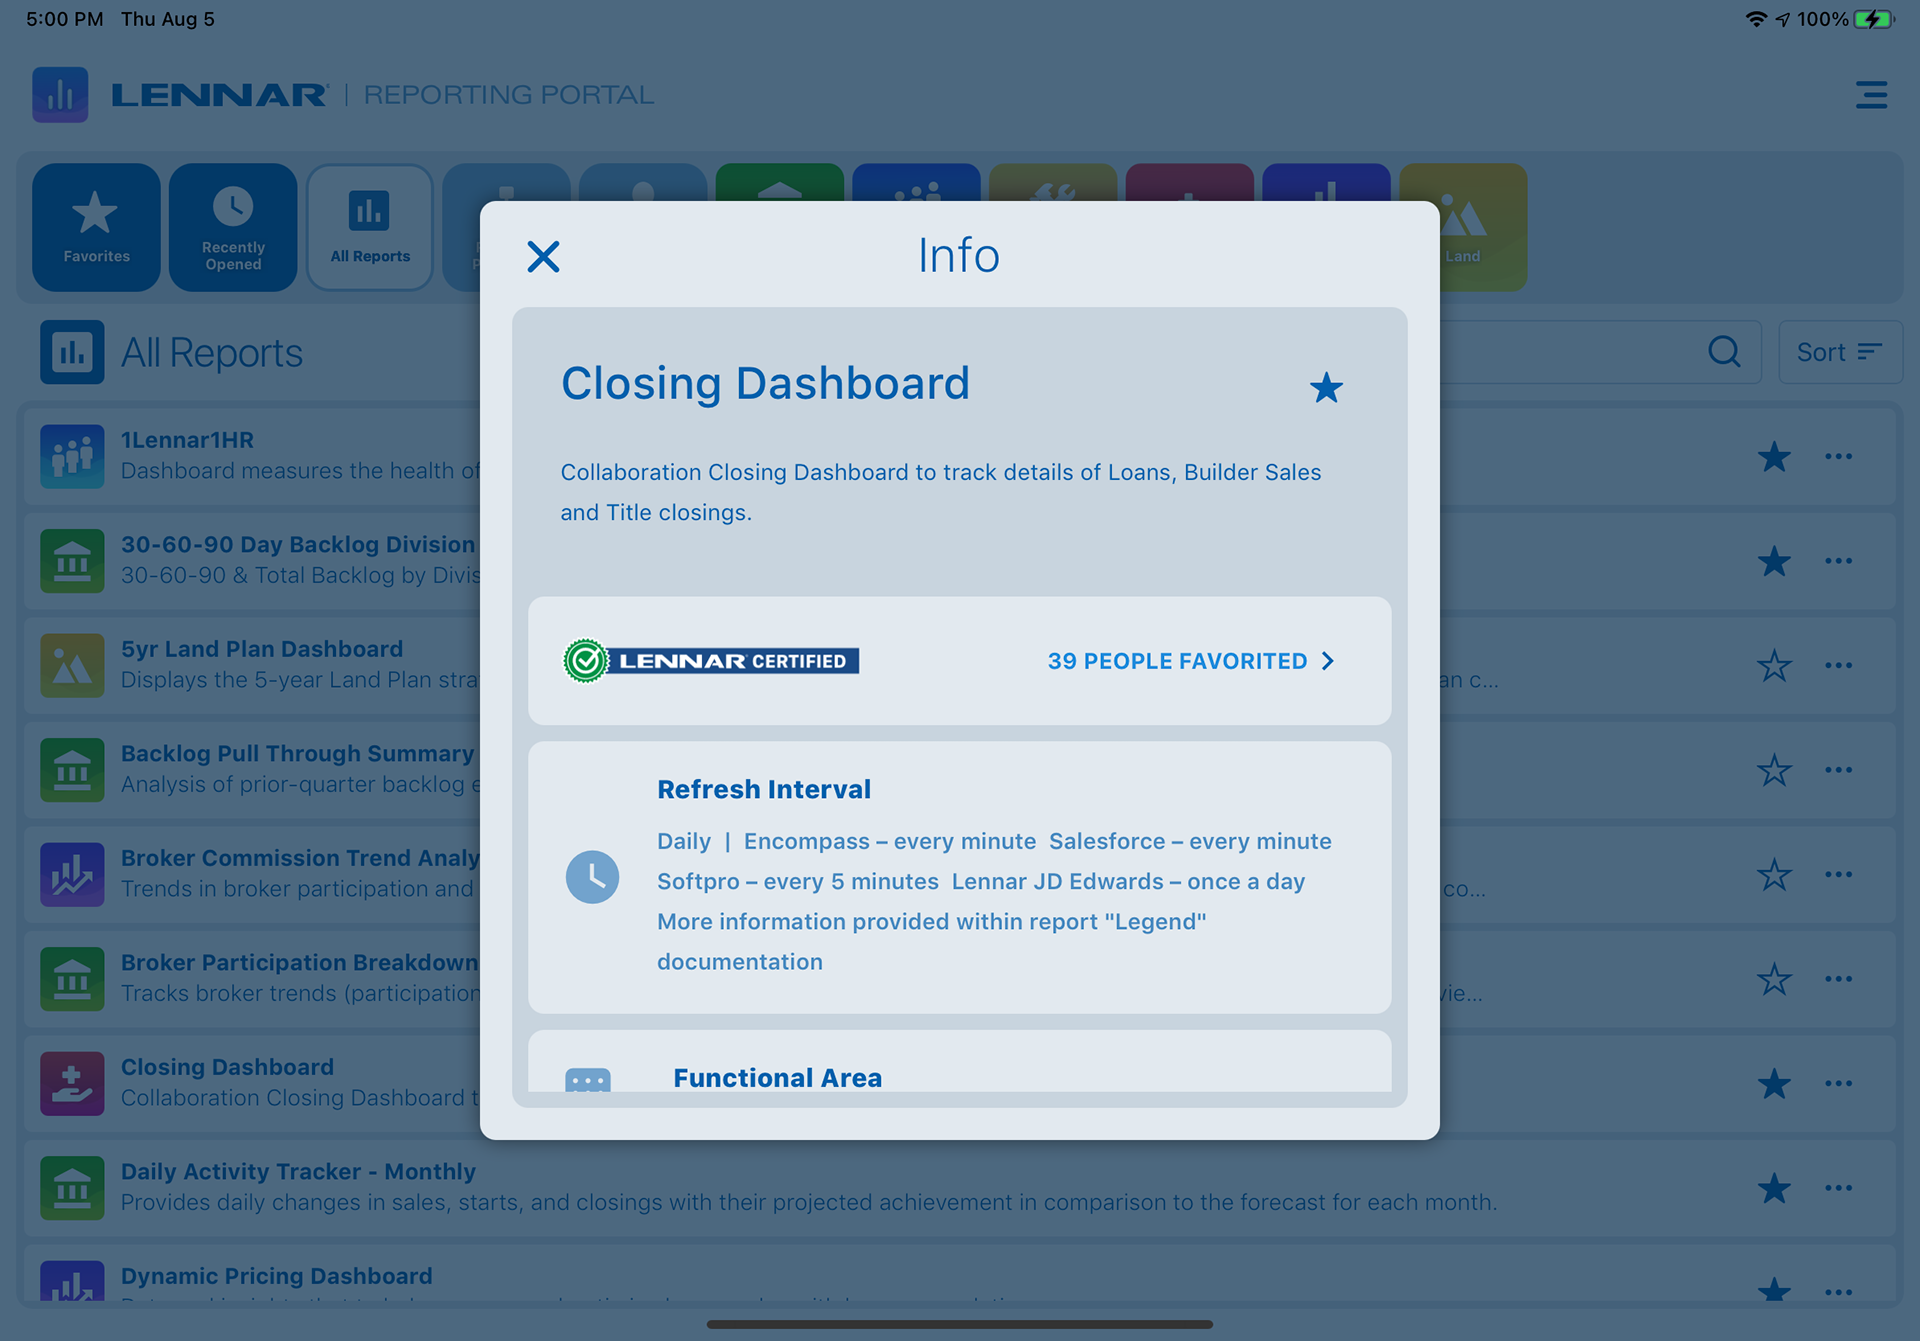Toggle favorite star for 30-60-90 Day Backlog
The height and width of the screenshot is (1341, 1920).
coord(1774,561)
